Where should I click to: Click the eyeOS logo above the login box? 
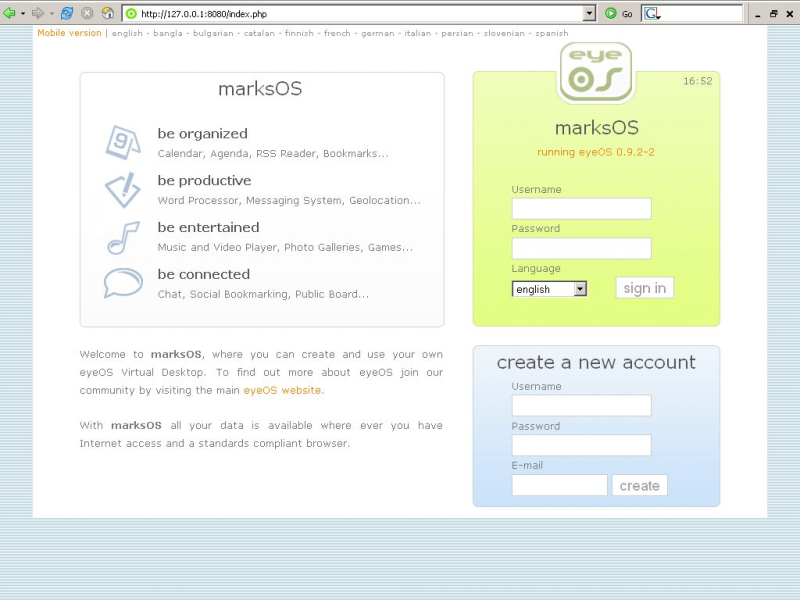[595, 72]
